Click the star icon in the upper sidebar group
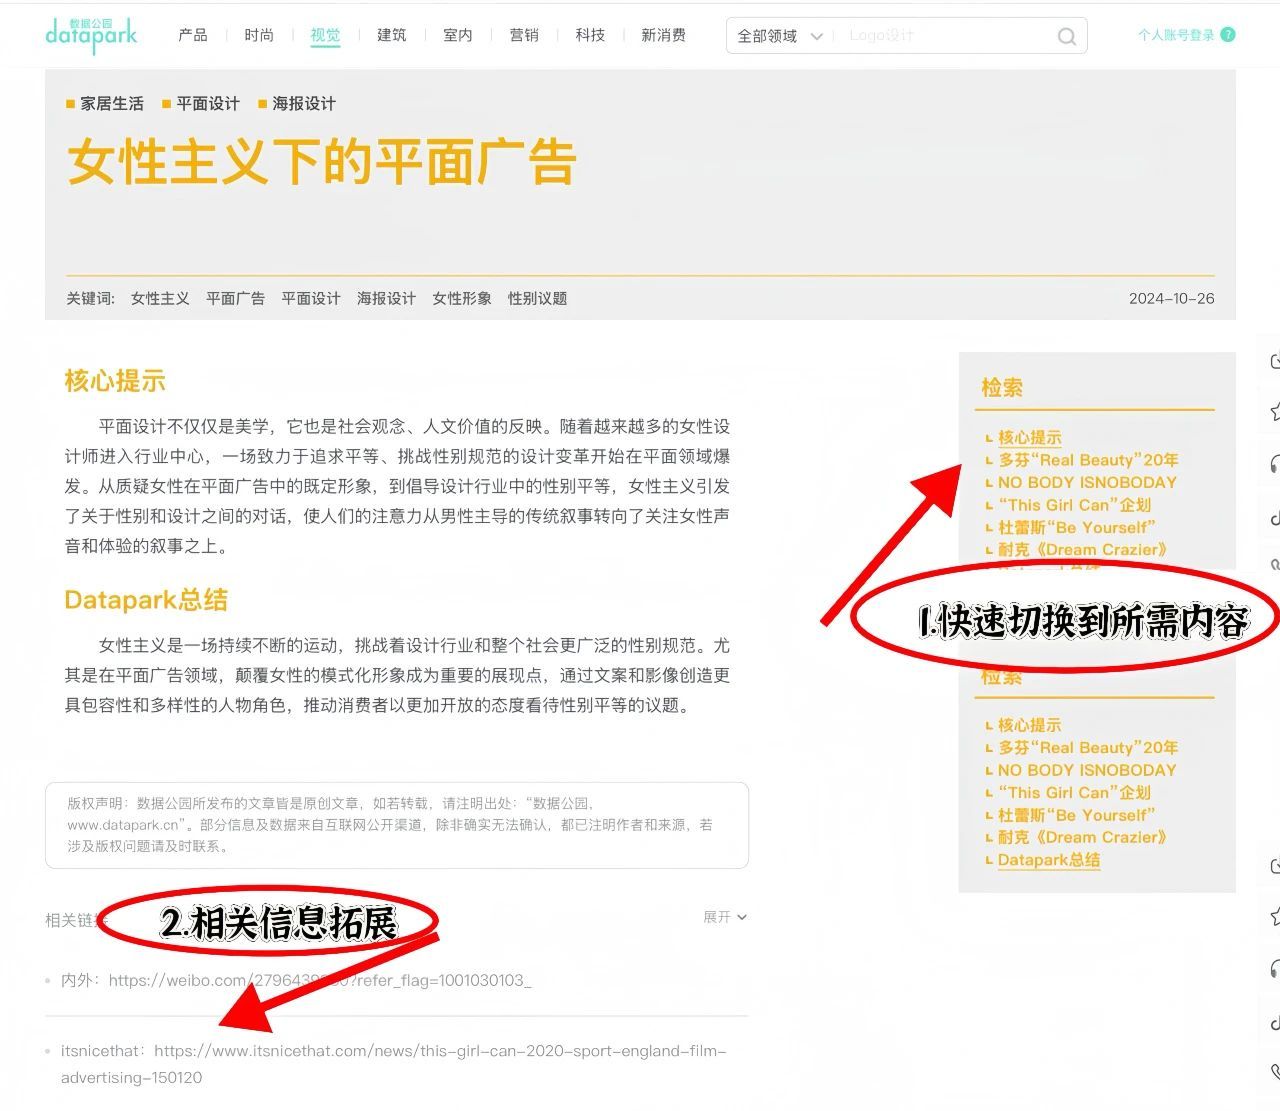Viewport: 1280px width, 1111px height. click(1275, 411)
